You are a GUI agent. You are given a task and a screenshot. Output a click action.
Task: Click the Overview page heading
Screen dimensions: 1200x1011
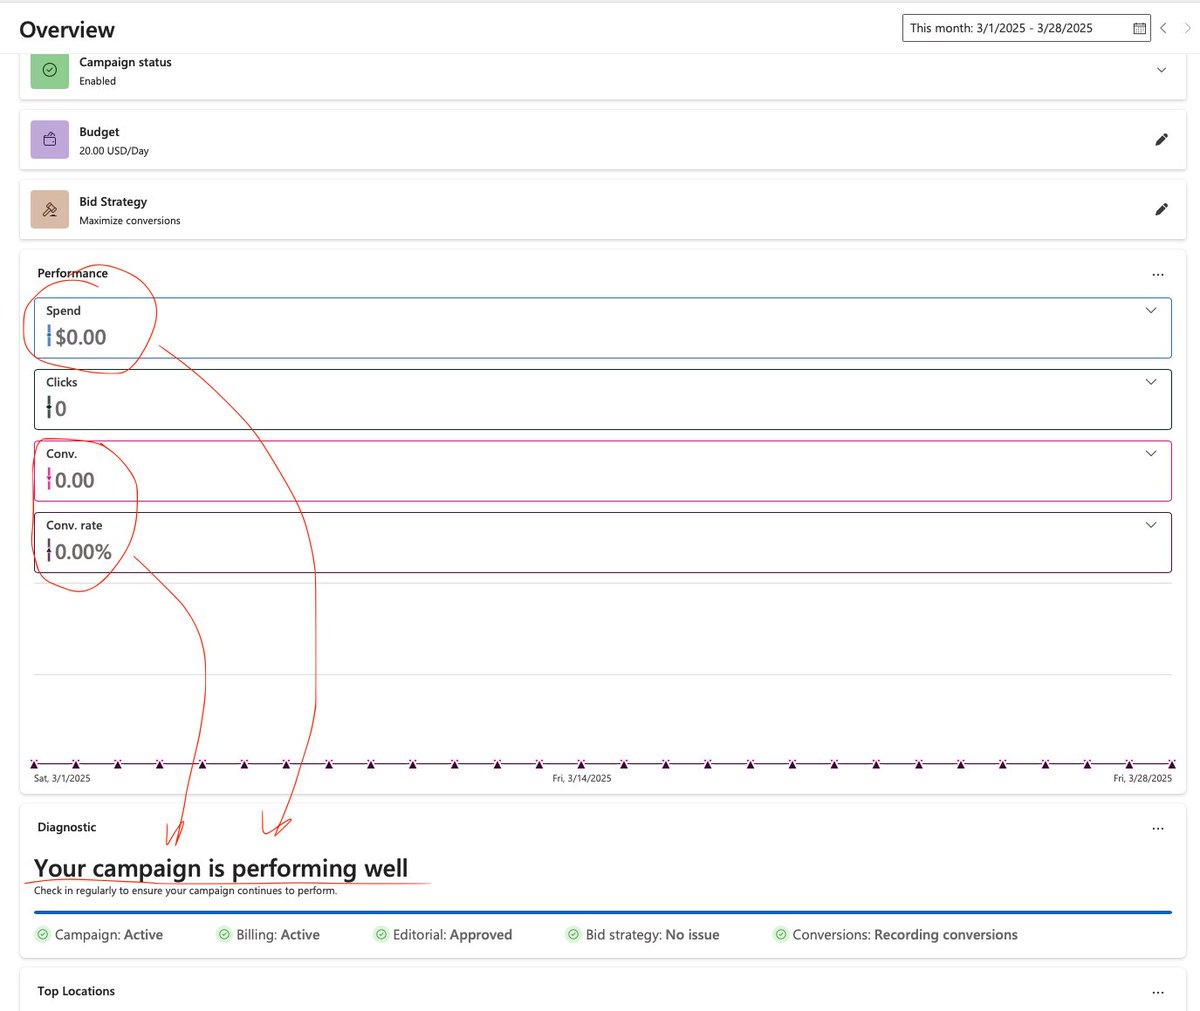coord(67,30)
